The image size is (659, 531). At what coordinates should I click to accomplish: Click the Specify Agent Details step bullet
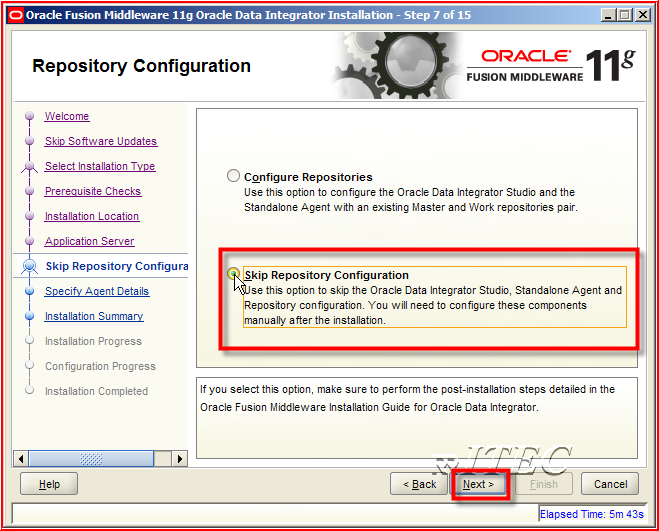(x=29, y=291)
